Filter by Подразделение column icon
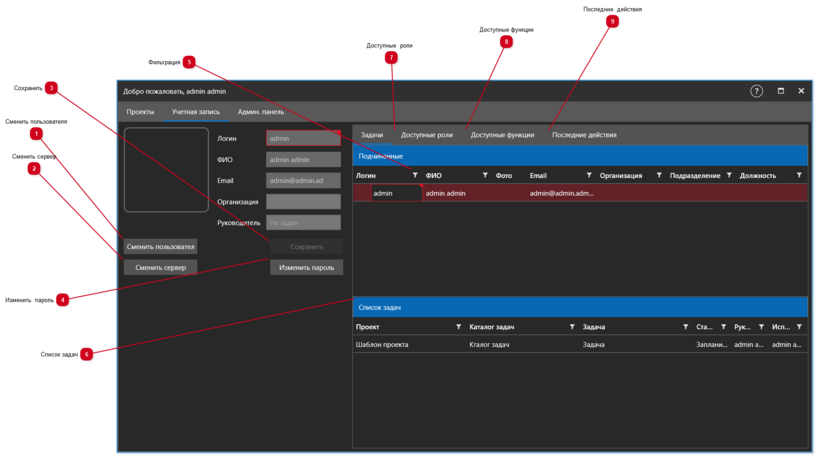This screenshot has height=457, width=817. tap(729, 176)
